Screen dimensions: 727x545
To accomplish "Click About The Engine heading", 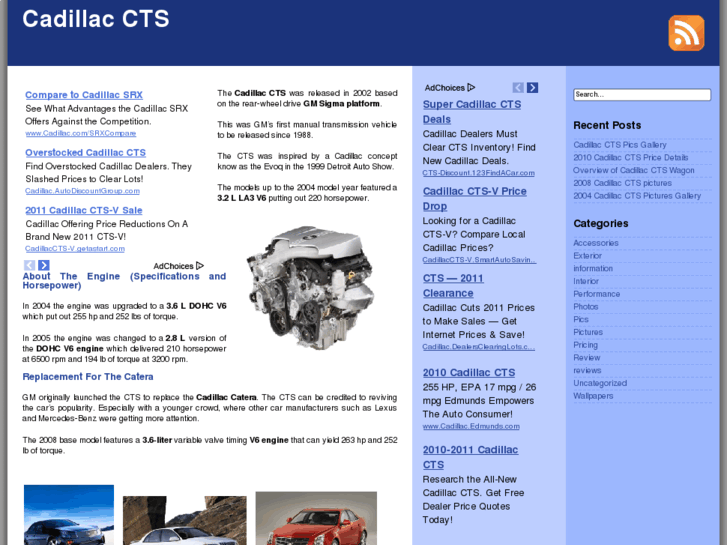I will [124, 281].
